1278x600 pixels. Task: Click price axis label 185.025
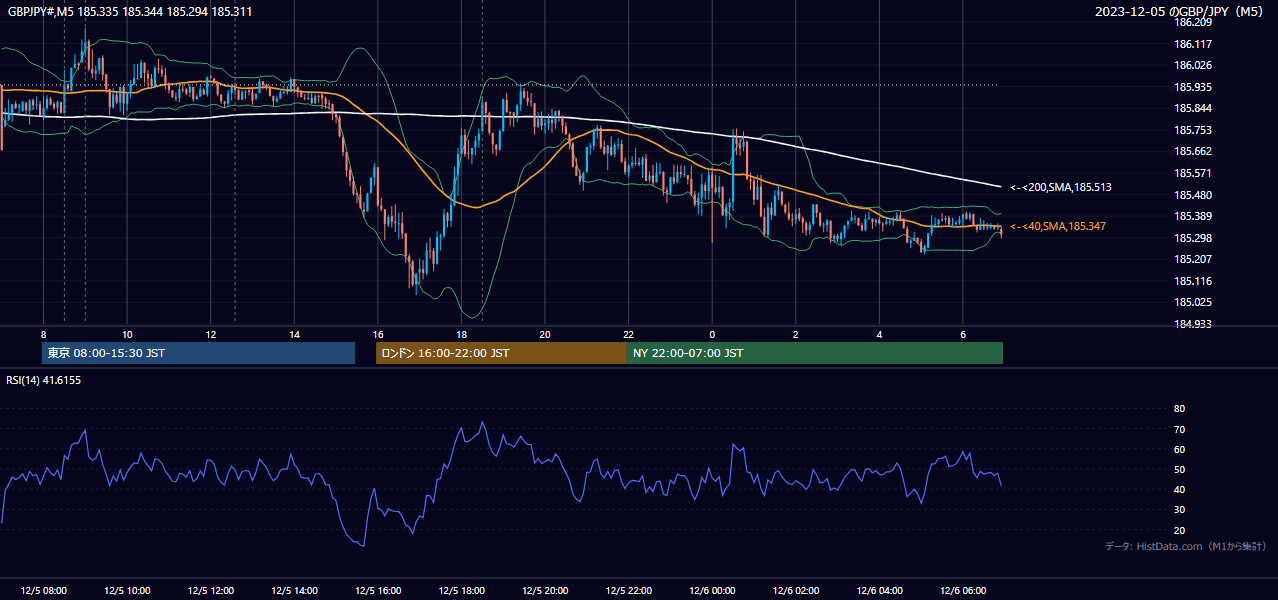(x=1193, y=302)
